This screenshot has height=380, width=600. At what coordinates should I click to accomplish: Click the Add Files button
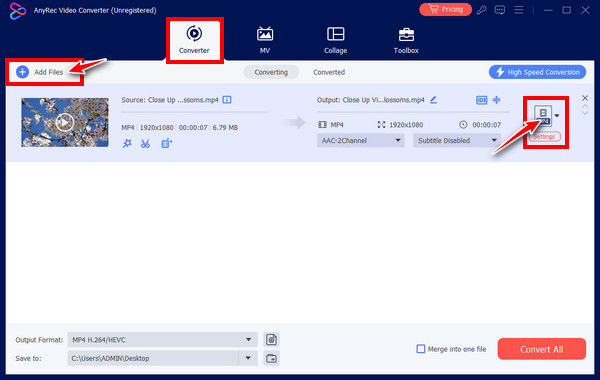tap(39, 72)
